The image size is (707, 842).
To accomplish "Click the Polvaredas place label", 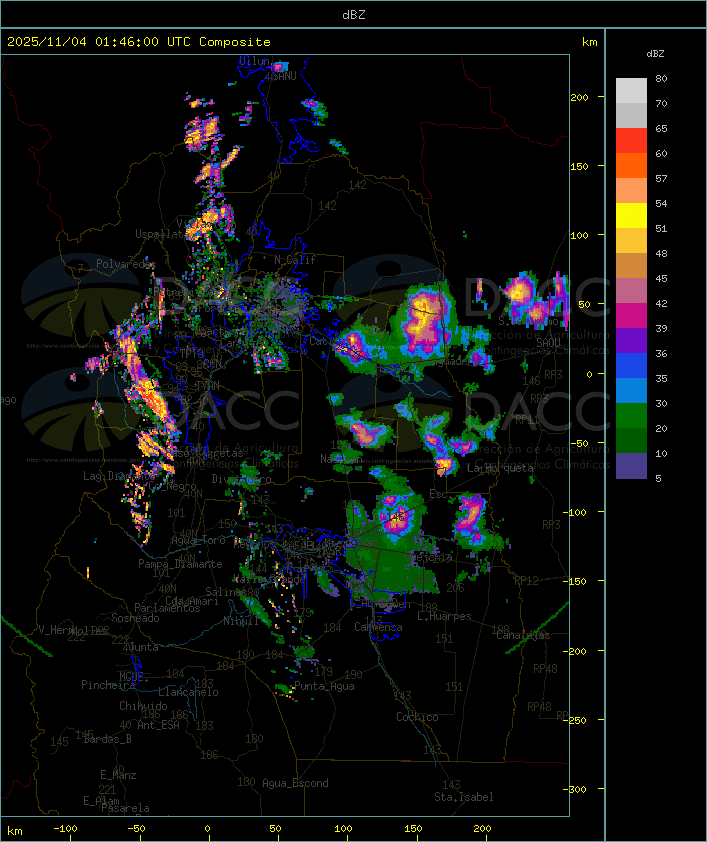I will click(125, 264).
